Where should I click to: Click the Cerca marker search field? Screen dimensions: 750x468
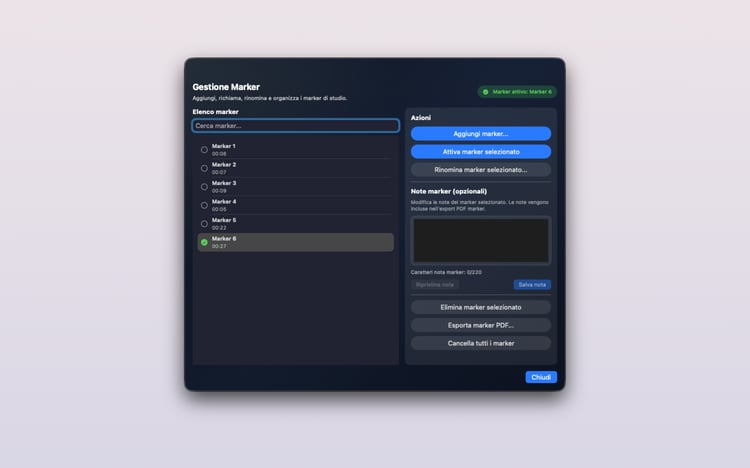coord(296,126)
